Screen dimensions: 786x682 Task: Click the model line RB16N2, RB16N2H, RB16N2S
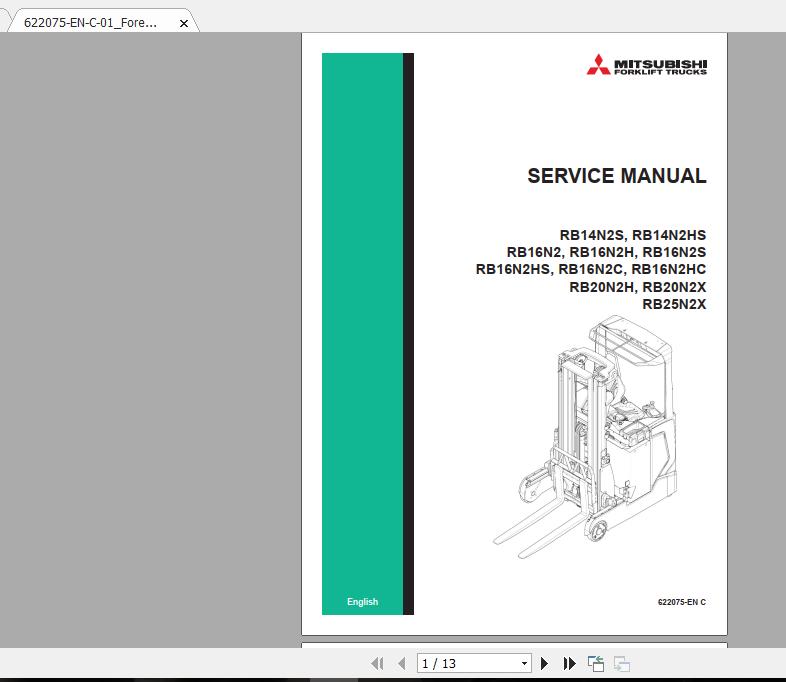tap(606, 252)
